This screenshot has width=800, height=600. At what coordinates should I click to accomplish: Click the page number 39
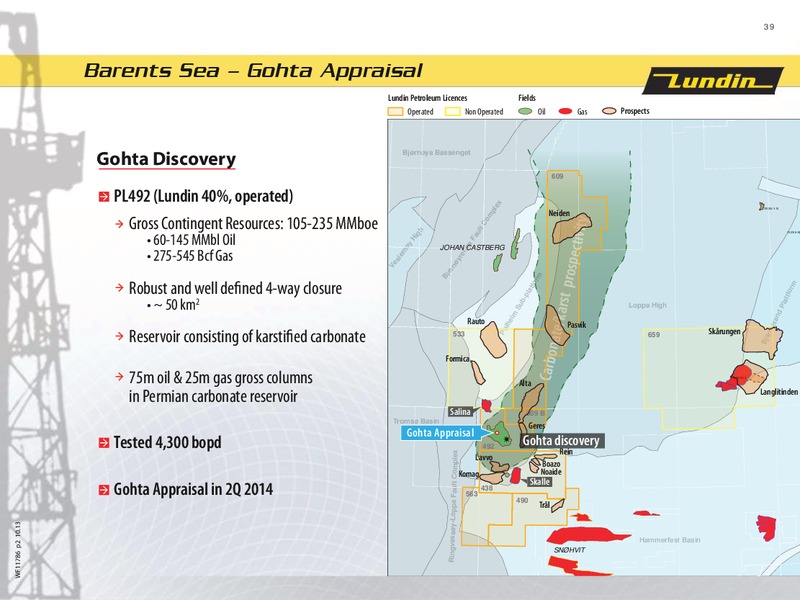point(769,27)
